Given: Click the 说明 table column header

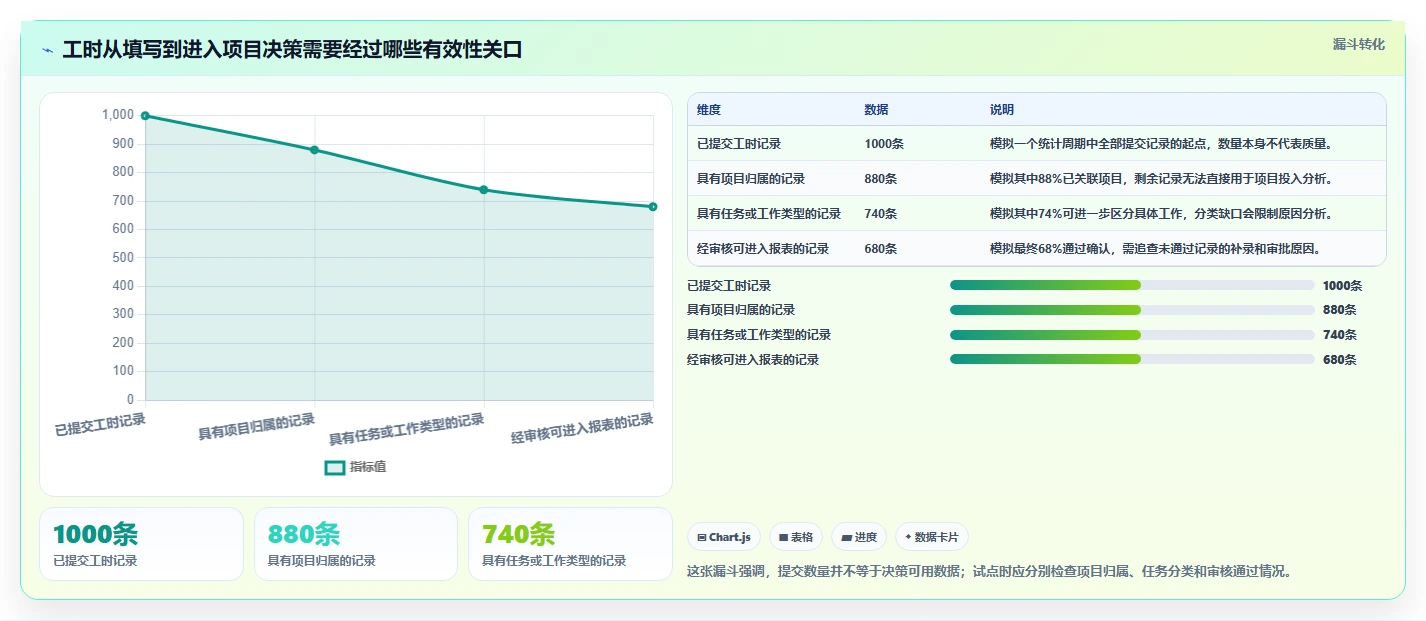Looking at the screenshot, I should [x=1002, y=110].
